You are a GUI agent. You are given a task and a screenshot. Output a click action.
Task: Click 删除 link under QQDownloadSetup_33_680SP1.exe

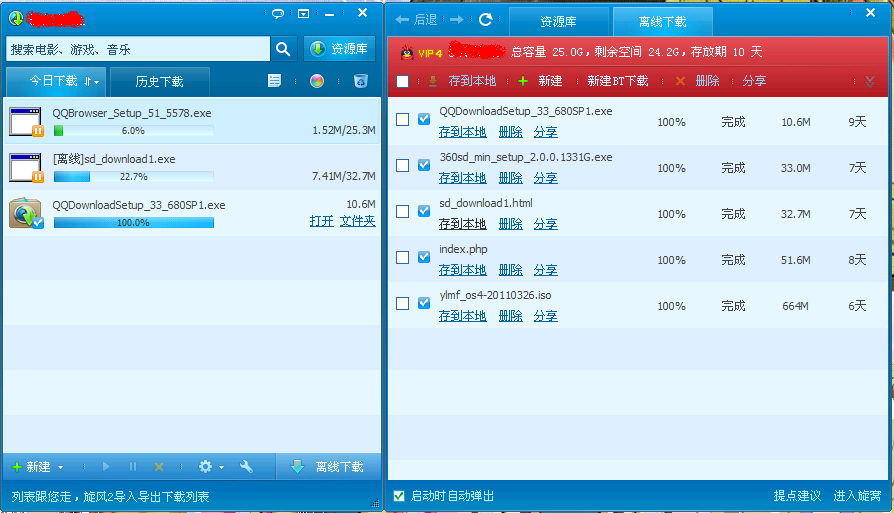[511, 132]
